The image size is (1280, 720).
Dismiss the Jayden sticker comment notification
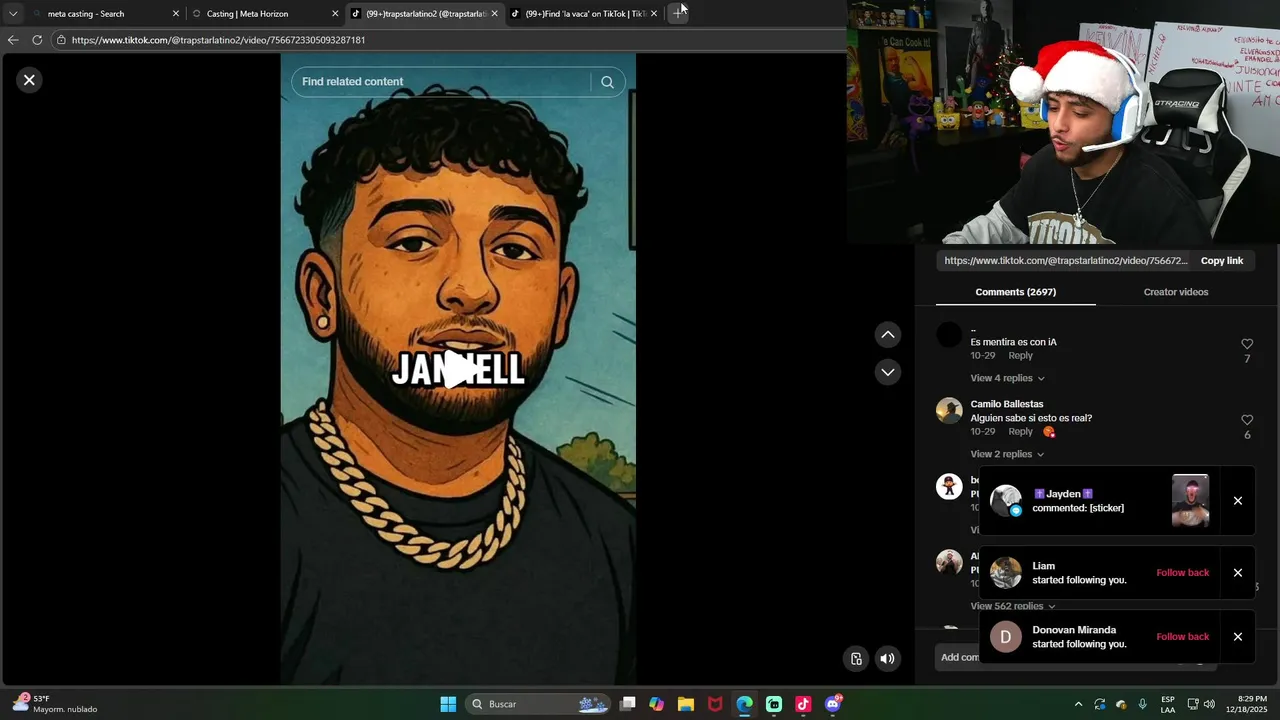tap(1237, 501)
